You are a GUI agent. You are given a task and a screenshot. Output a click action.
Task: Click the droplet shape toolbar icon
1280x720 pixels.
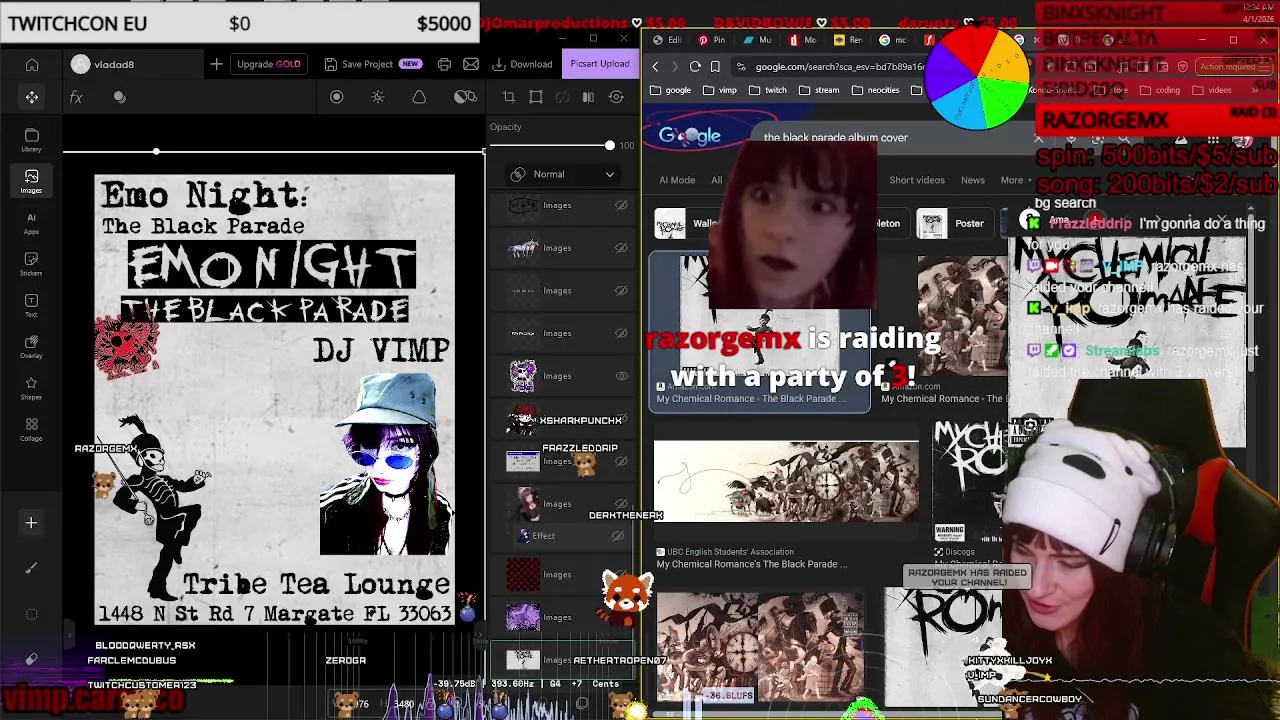[419, 97]
